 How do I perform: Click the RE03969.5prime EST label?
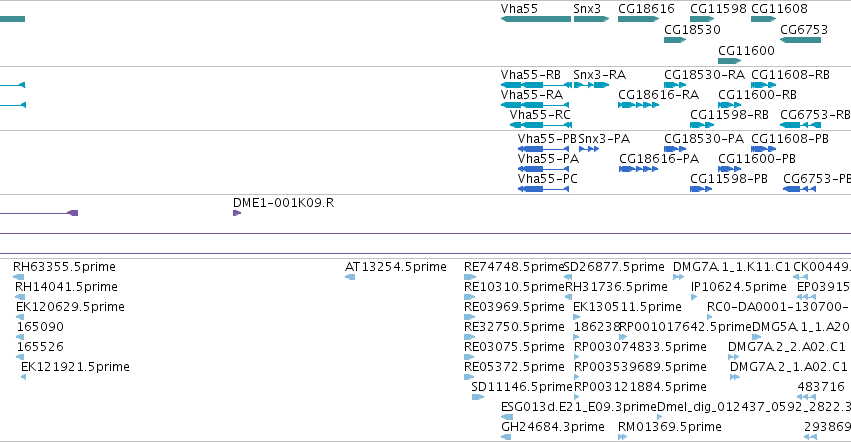pyautogui.click(x=514, y=307)
